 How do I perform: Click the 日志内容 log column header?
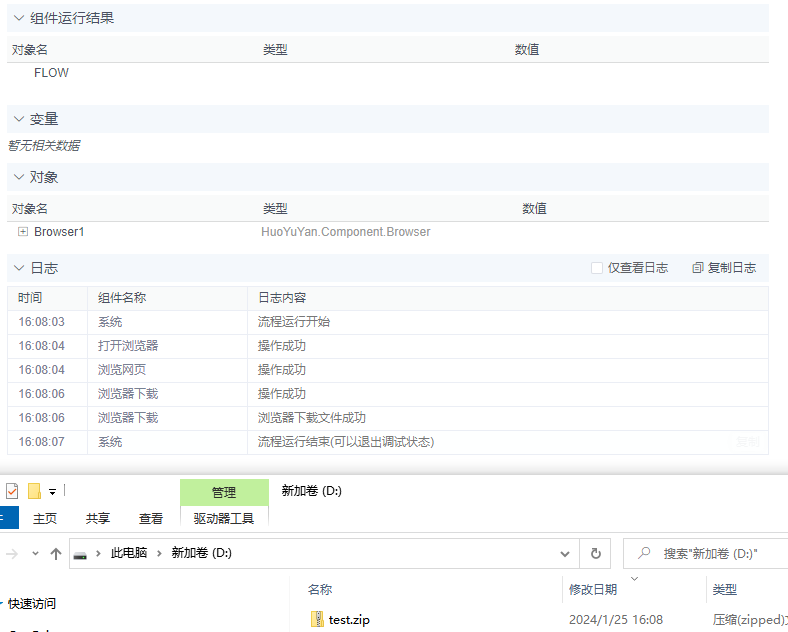click(x=282, y=297)
